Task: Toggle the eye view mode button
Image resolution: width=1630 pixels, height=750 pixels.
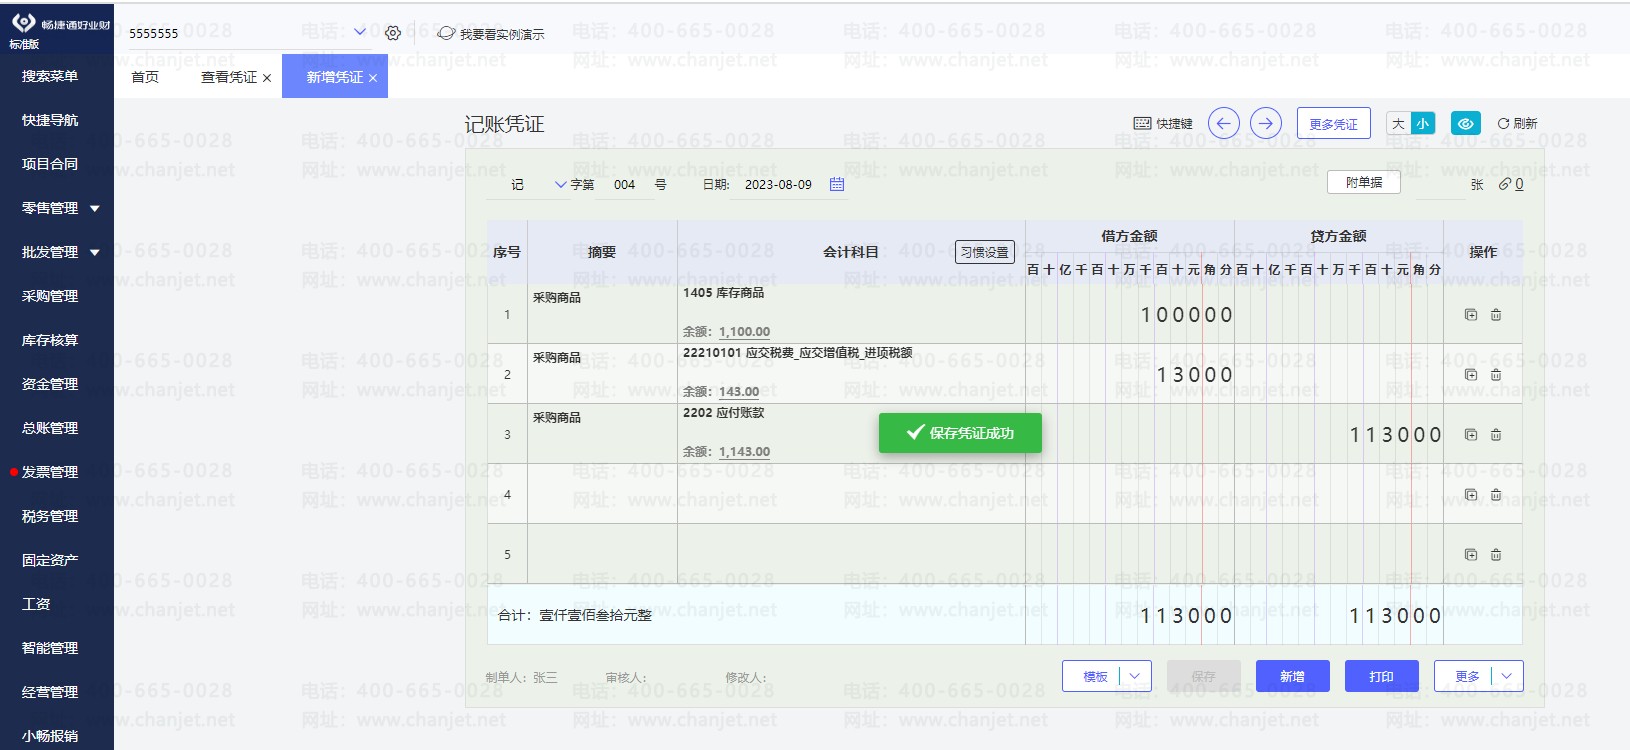Action: (1465, 123)
